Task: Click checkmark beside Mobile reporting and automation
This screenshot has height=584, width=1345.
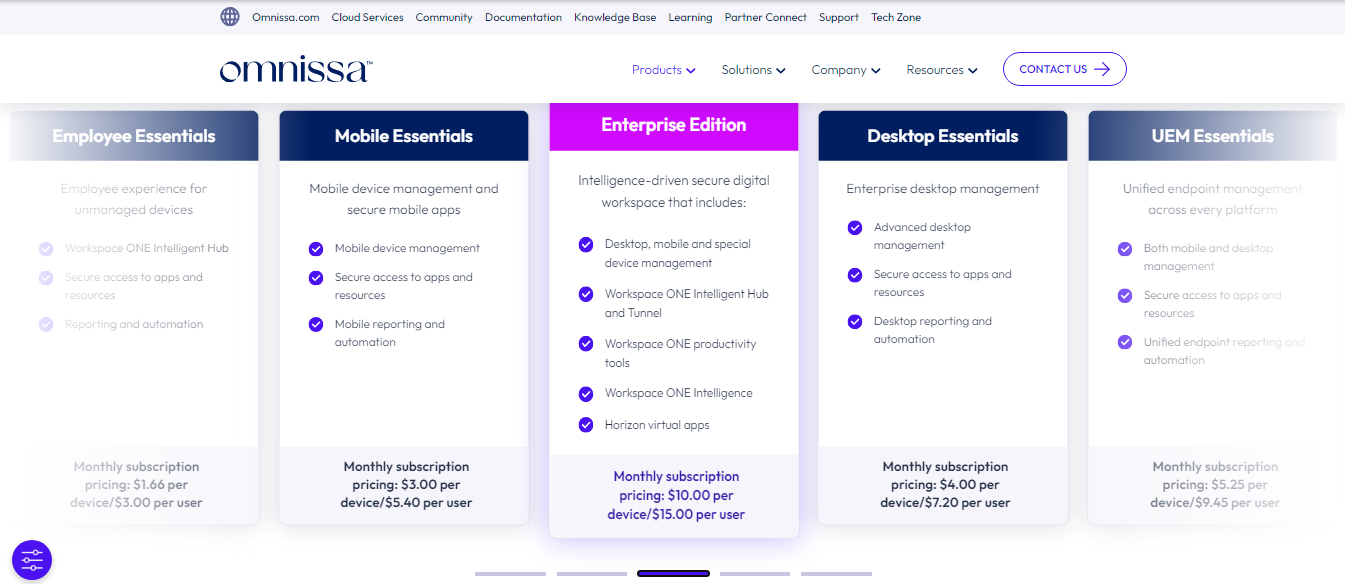Action: tap(316, 325)
